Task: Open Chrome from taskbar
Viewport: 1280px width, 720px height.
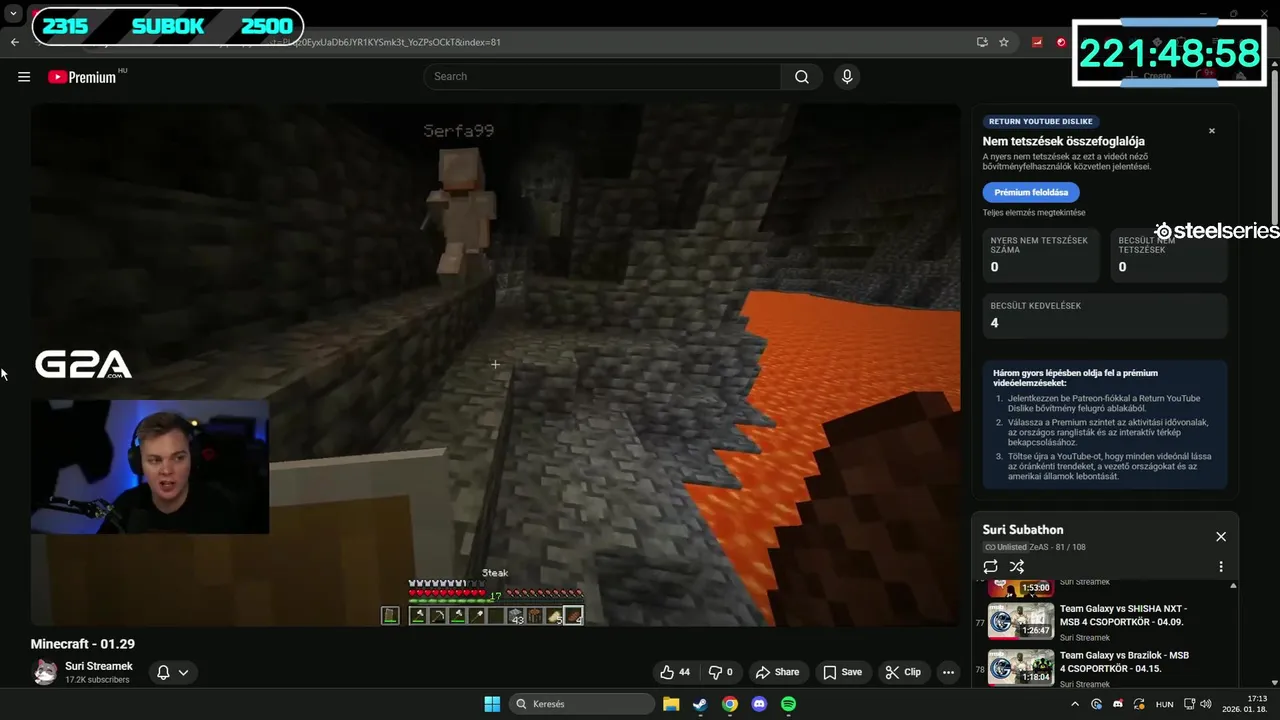Action: click(x=730, y=704)
